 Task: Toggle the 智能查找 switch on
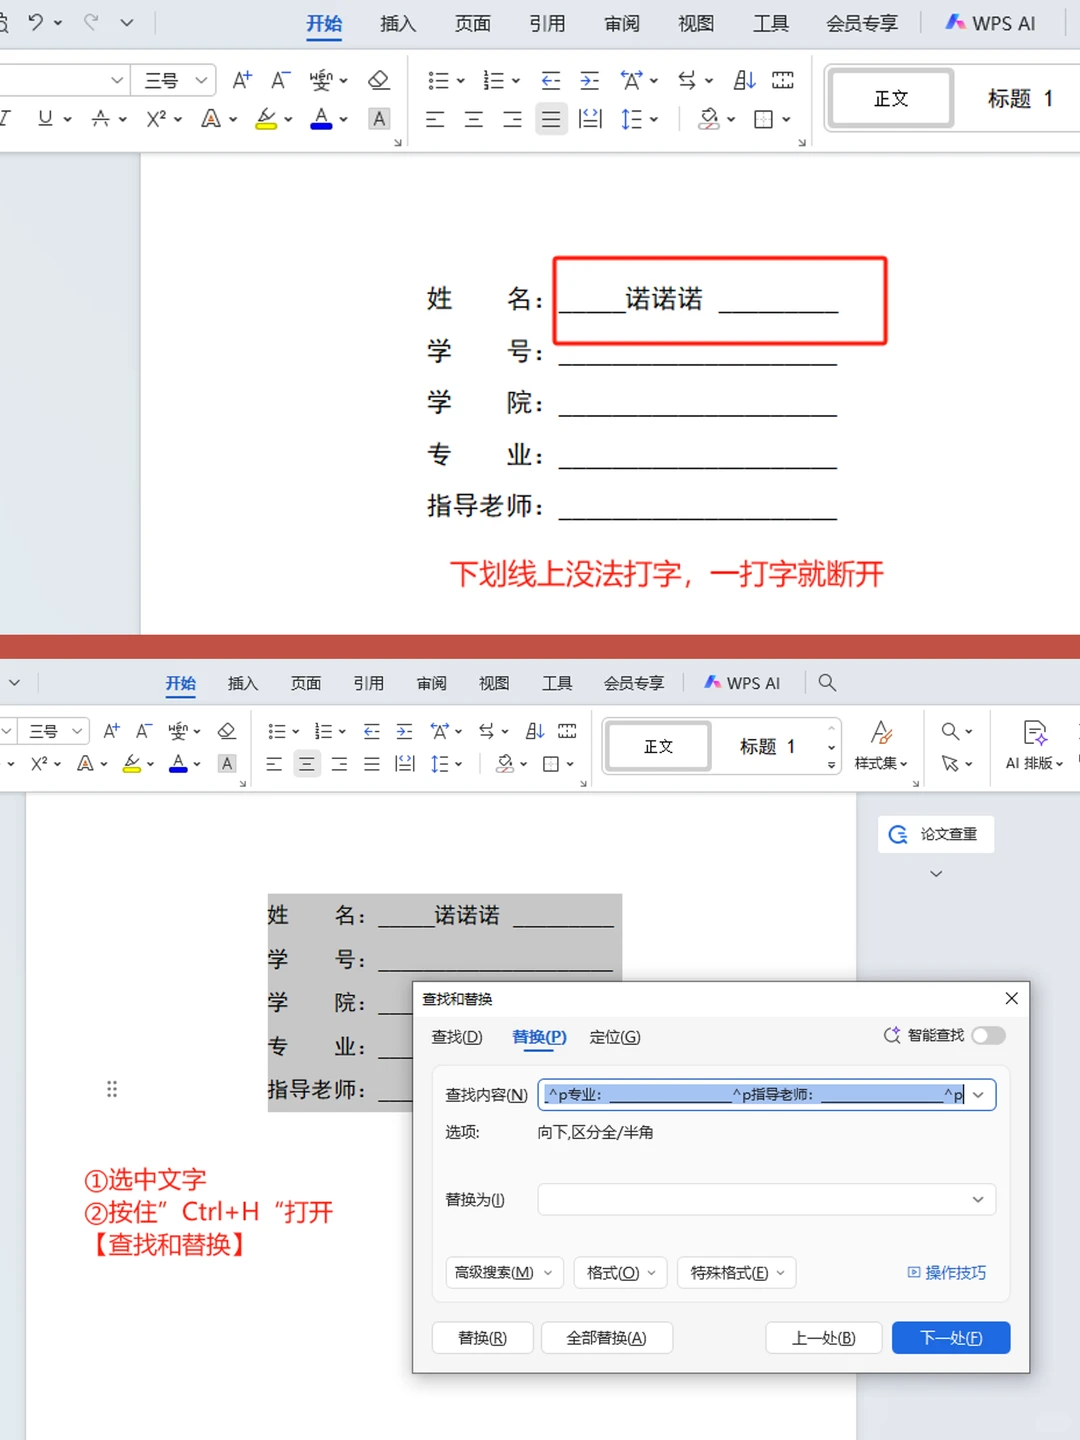(x=988, y=1036)
